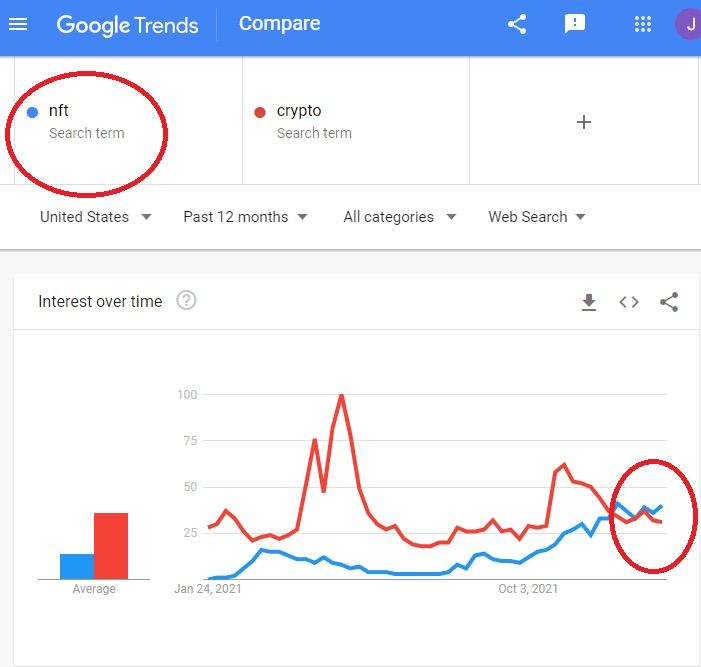
Task: Add a comparison term with plus
Action: click(584, 122)
